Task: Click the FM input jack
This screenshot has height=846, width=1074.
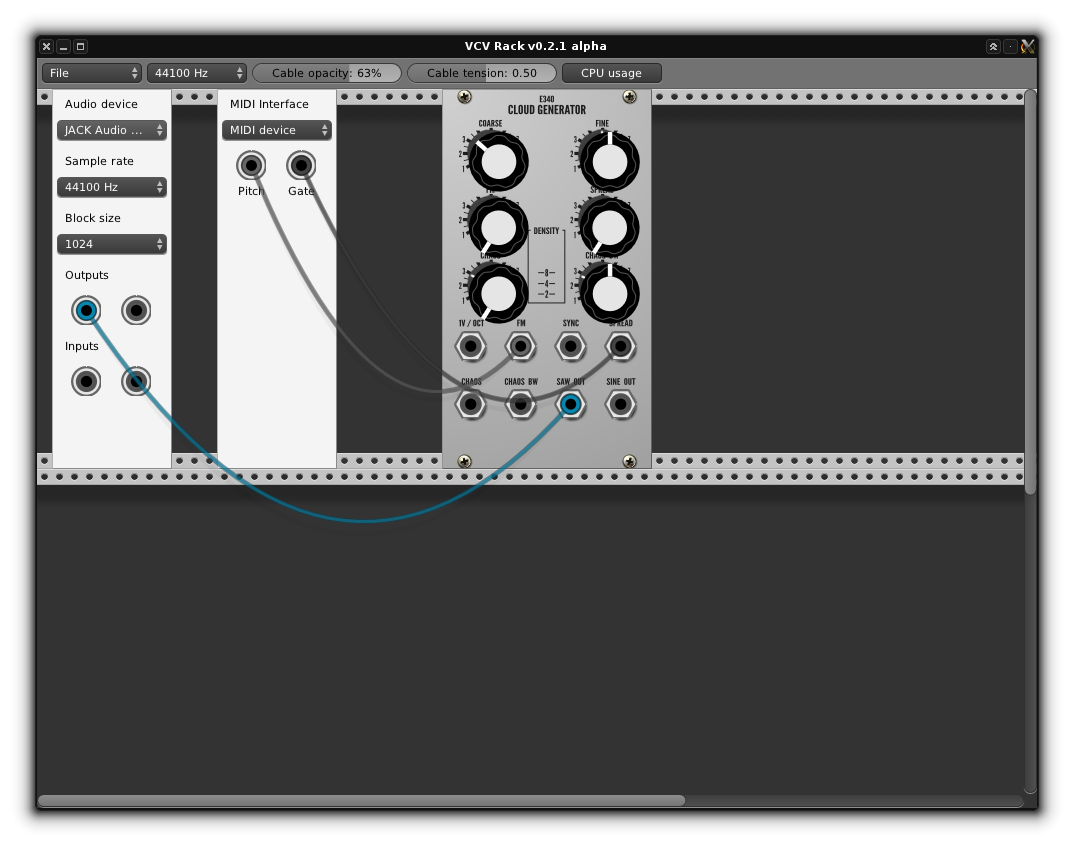Action: pyautogui.click(x=521, y=347)
